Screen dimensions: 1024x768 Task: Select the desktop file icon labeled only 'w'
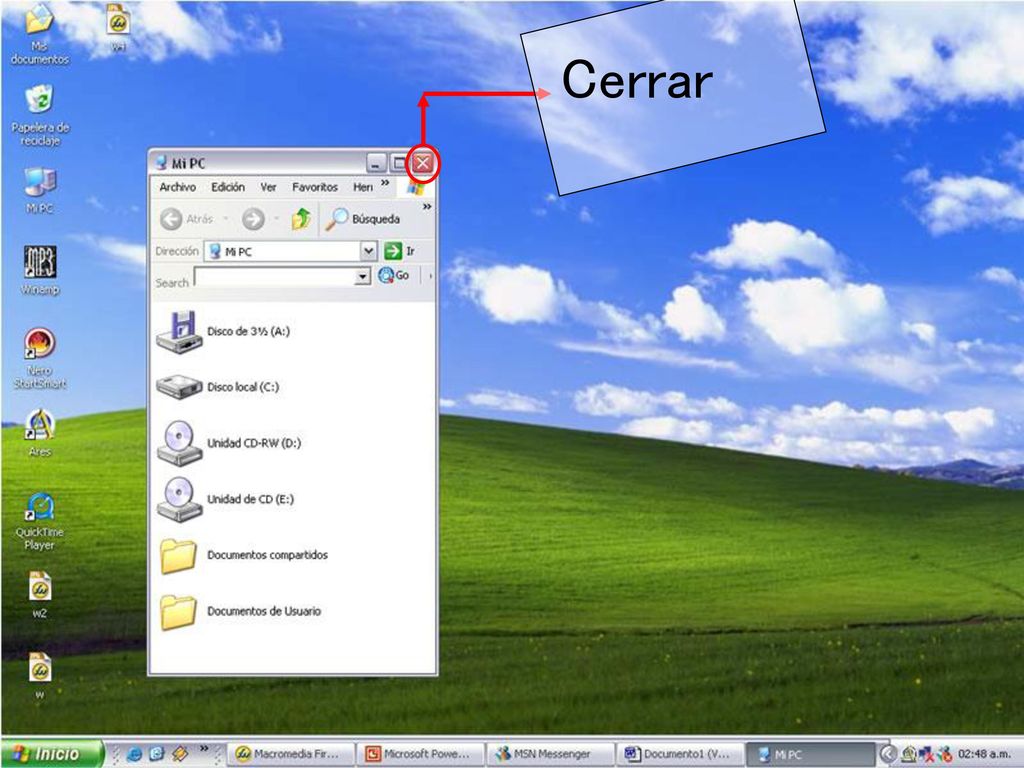pos(40,675)
